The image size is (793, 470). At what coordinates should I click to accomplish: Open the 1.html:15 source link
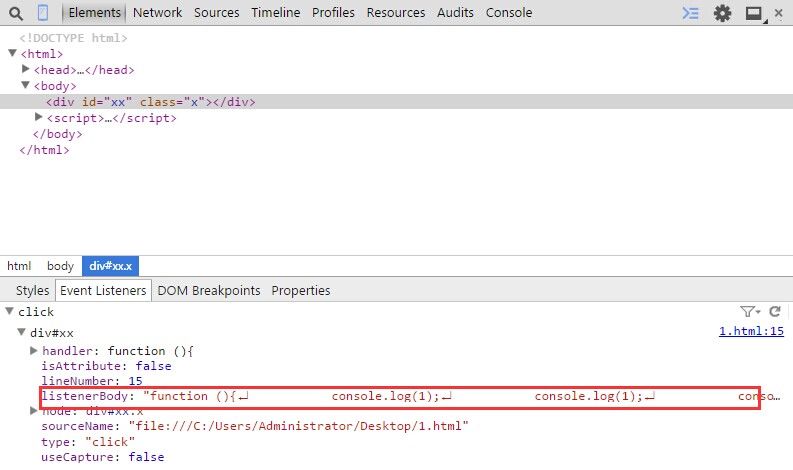click(x=751, y=331)
